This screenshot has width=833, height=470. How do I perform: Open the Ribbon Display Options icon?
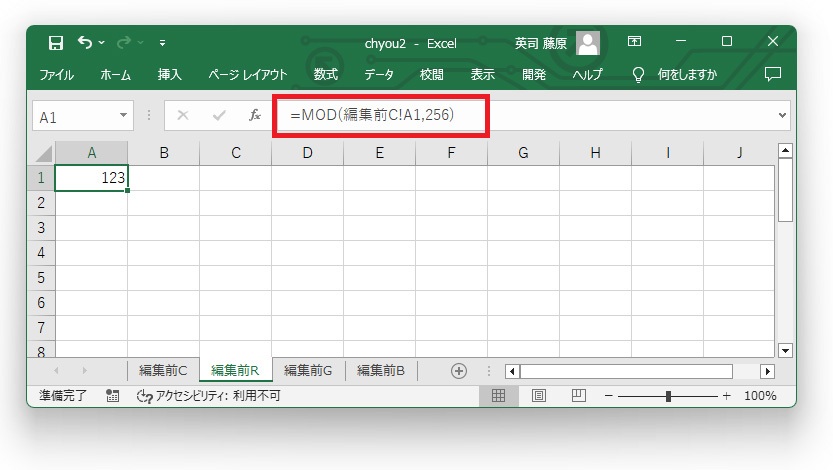634,42
